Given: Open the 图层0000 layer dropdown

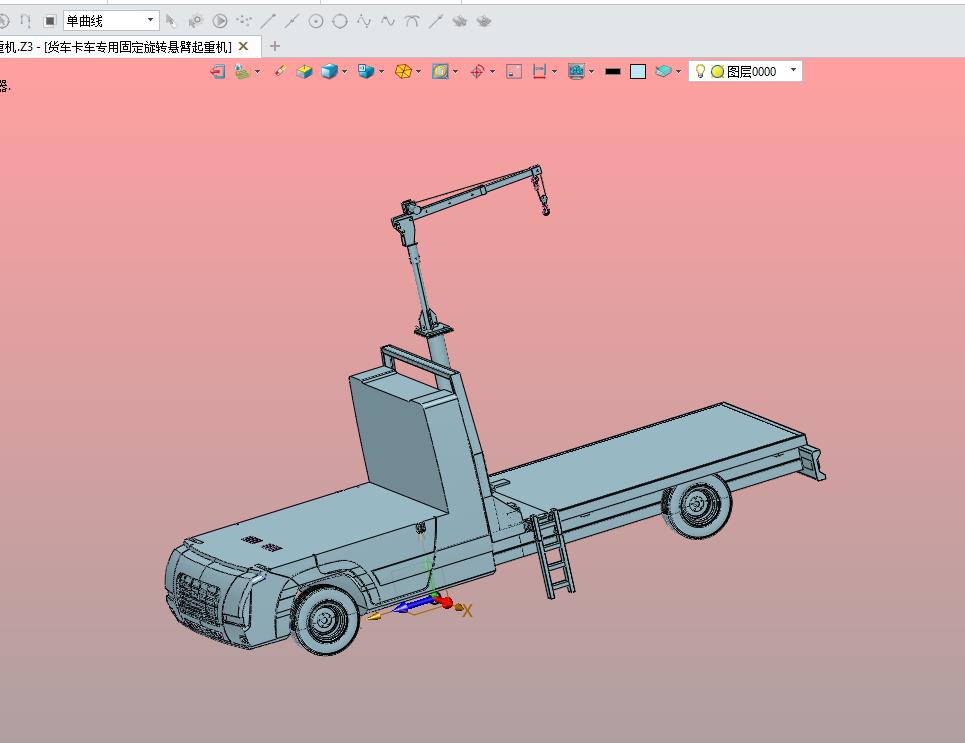Looking at the screenshot, I should (793, 70).
